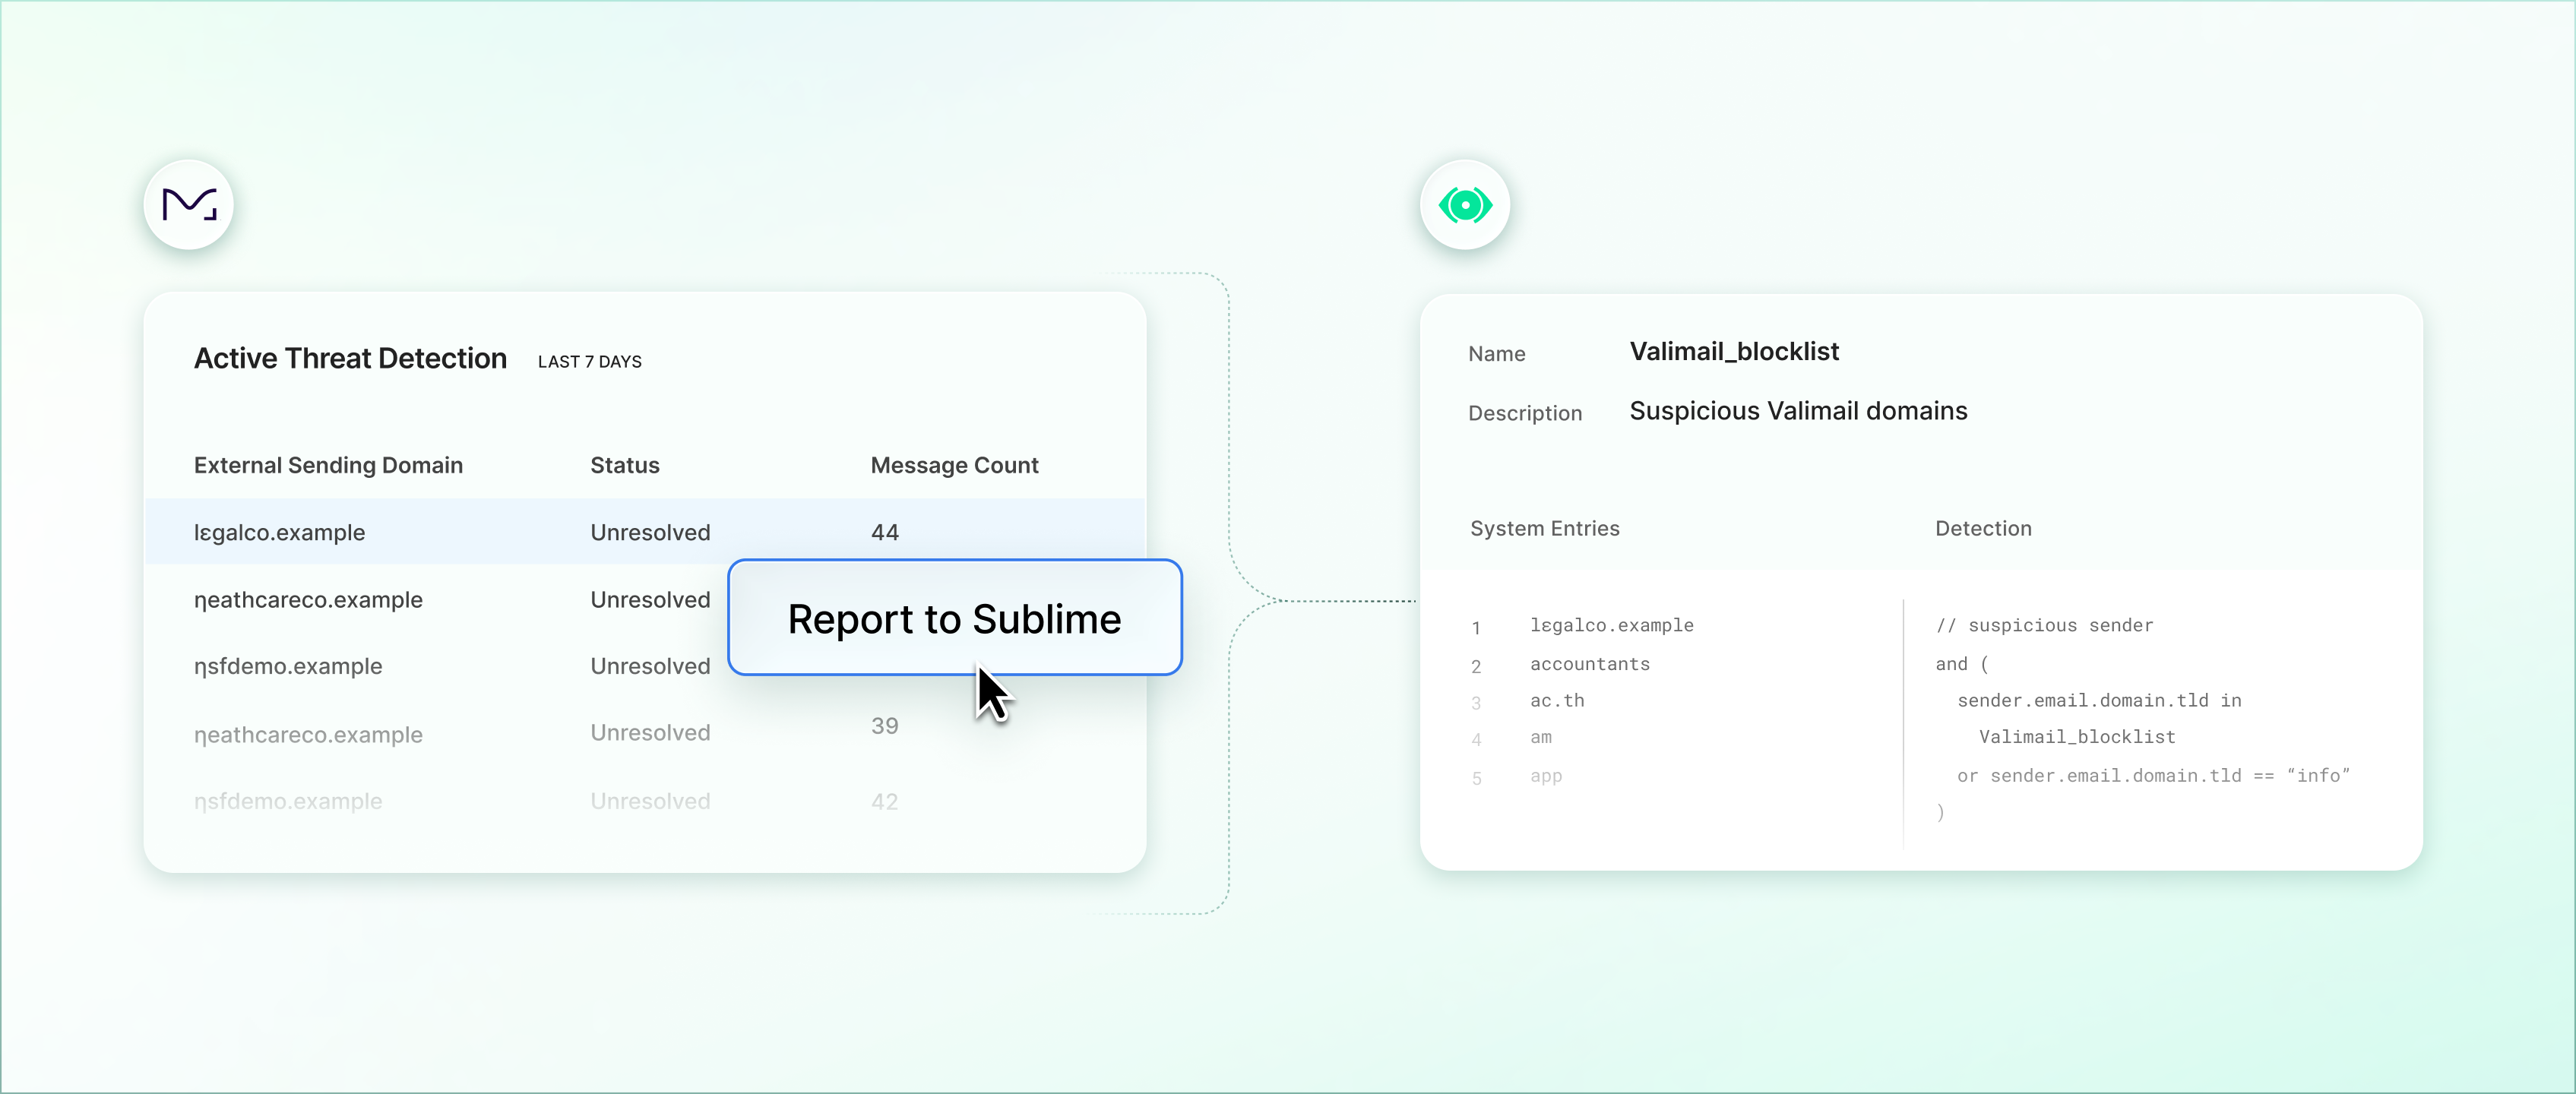The image size is (2576, 1094).
Task: Select the accountants system entry
Action: 1590,664
